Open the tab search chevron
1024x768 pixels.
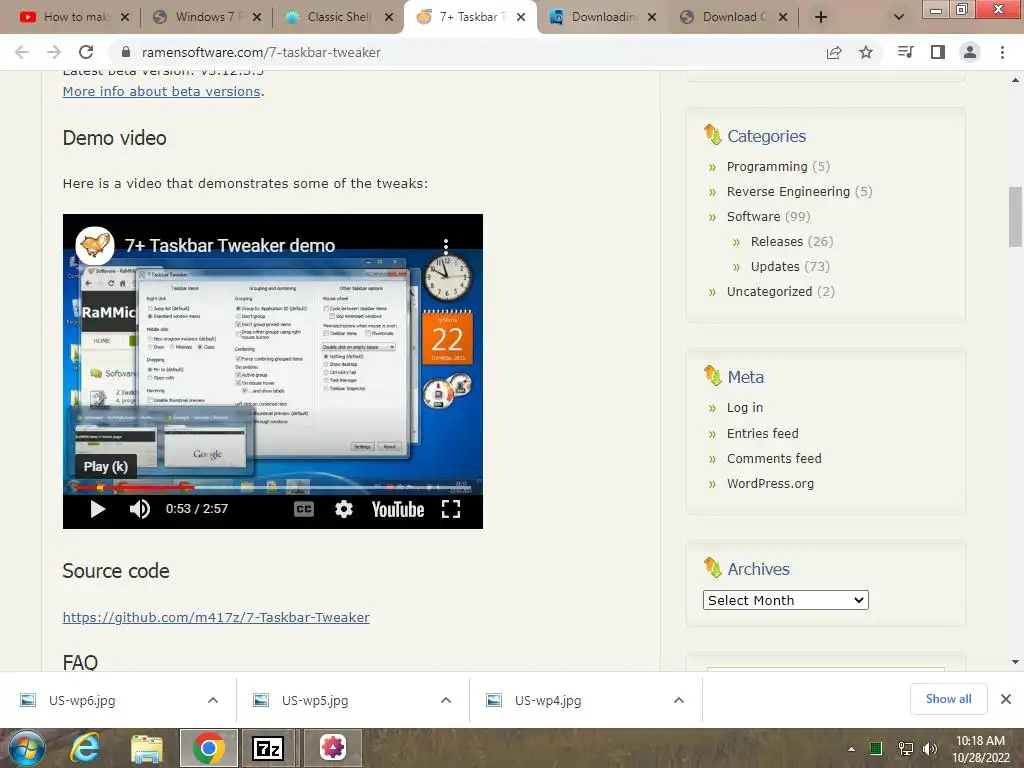899,18
